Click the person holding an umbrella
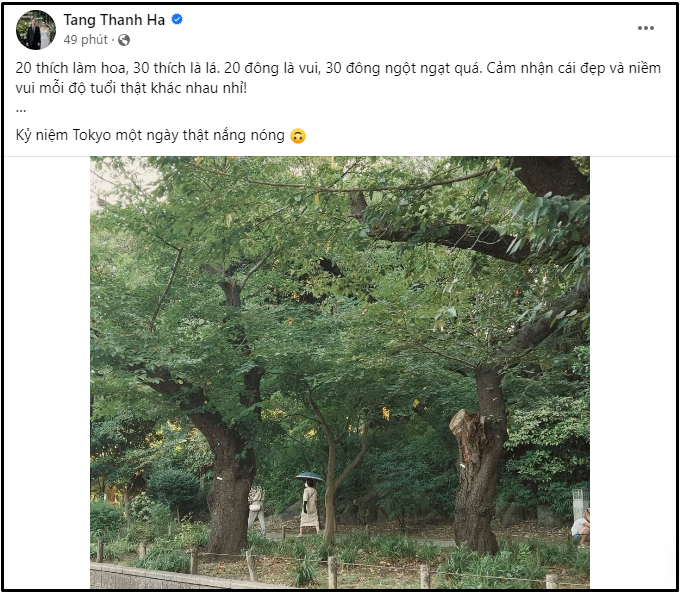 (310, 503)
